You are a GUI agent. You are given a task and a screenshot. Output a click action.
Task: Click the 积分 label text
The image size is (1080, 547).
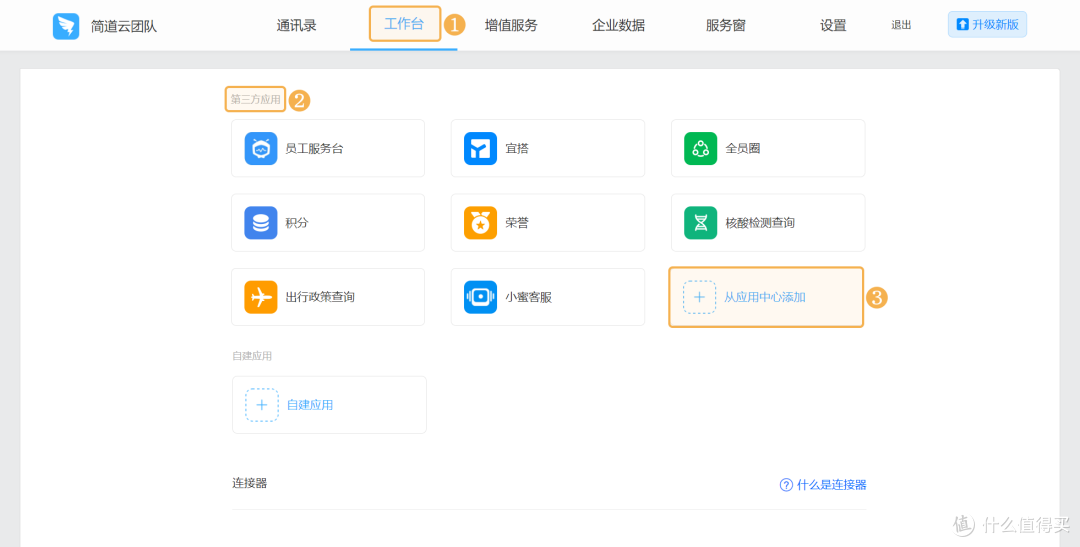coord(297,223)
